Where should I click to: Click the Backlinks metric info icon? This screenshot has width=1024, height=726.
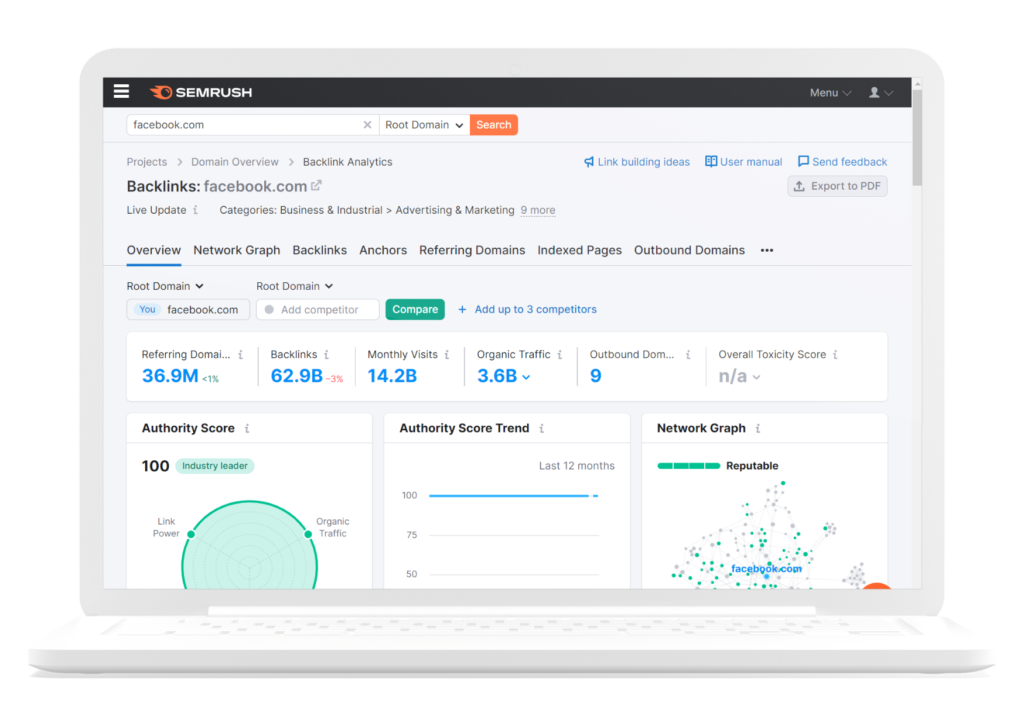click(x=327, y=354)
